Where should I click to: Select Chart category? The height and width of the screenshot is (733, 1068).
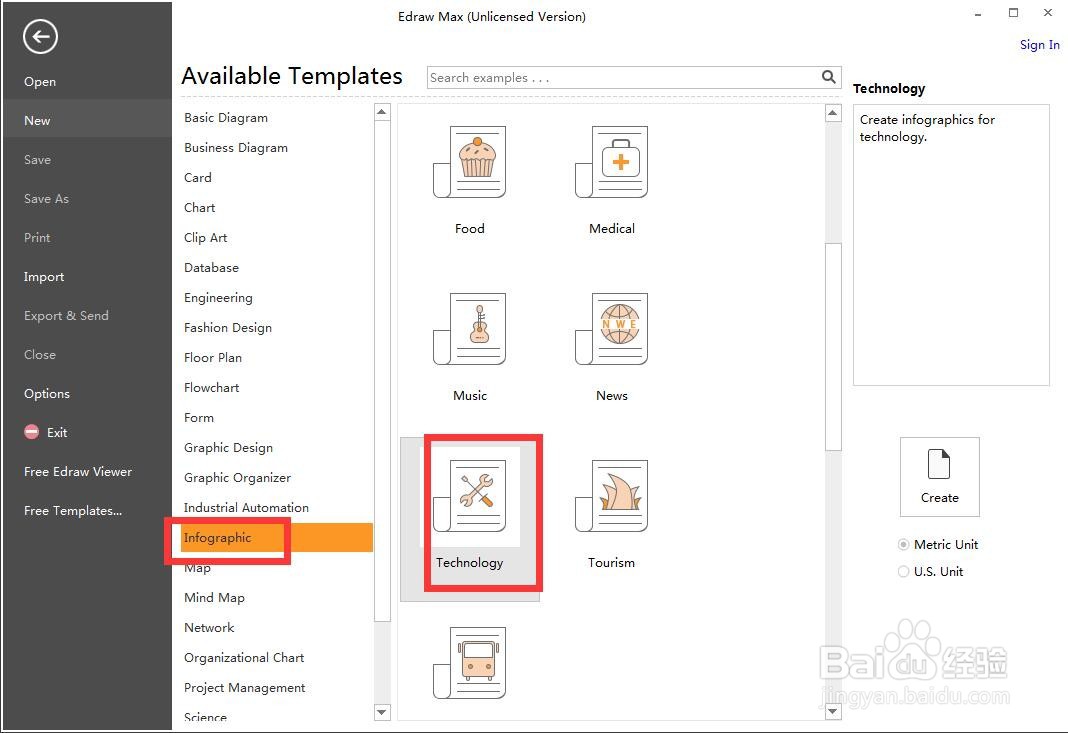click(200, 208)
